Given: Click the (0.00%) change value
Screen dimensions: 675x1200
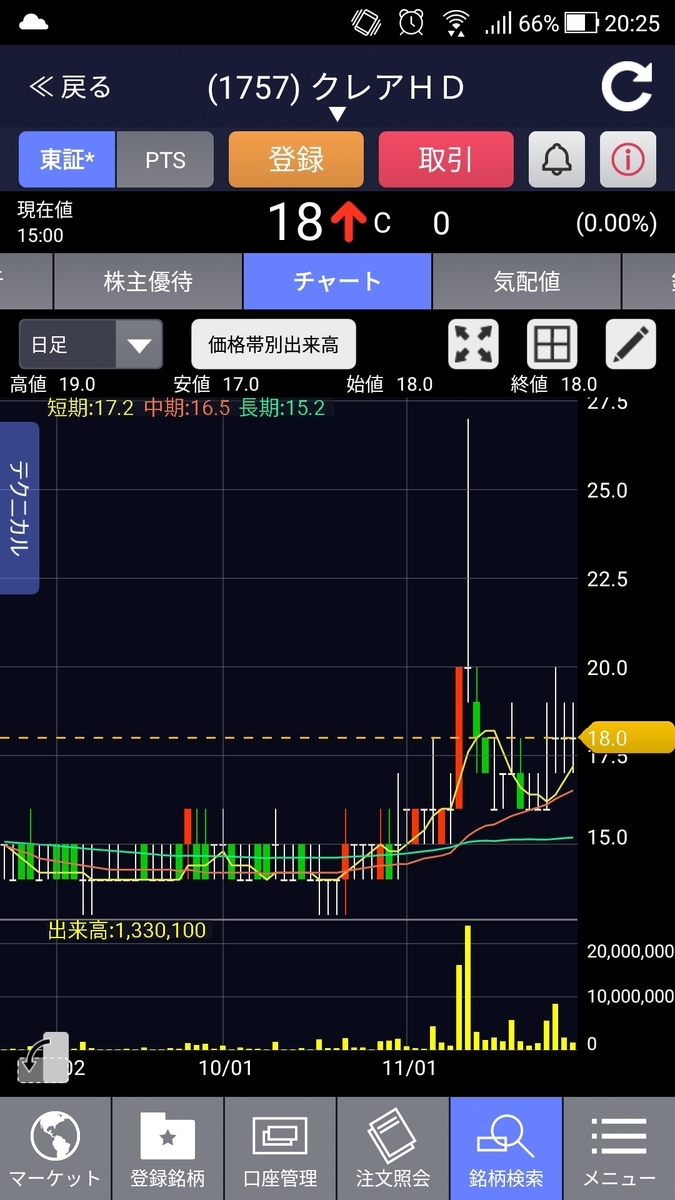Looking at the screenshot, I should tap(616, 223).
